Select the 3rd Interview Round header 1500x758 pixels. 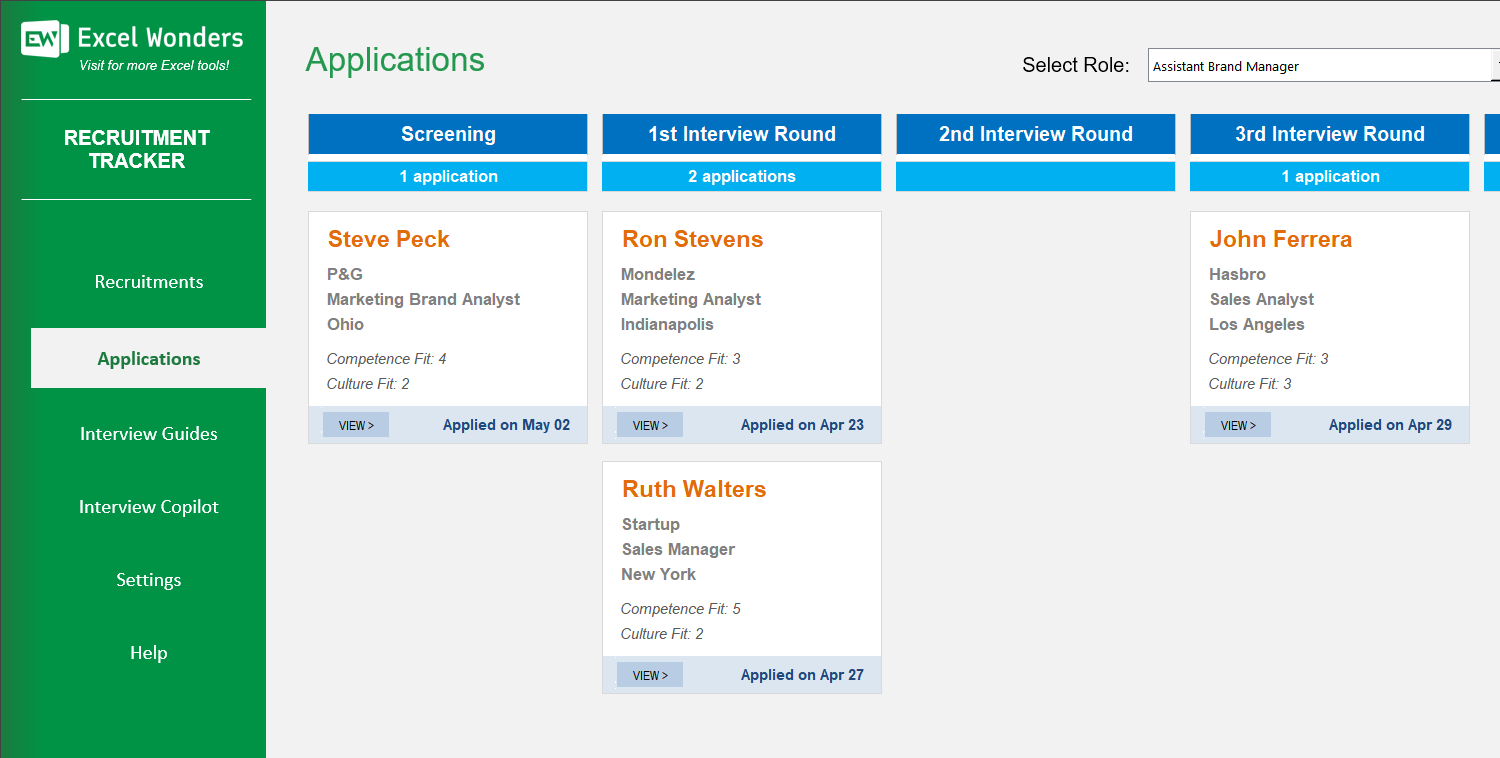pos(1329,133)
